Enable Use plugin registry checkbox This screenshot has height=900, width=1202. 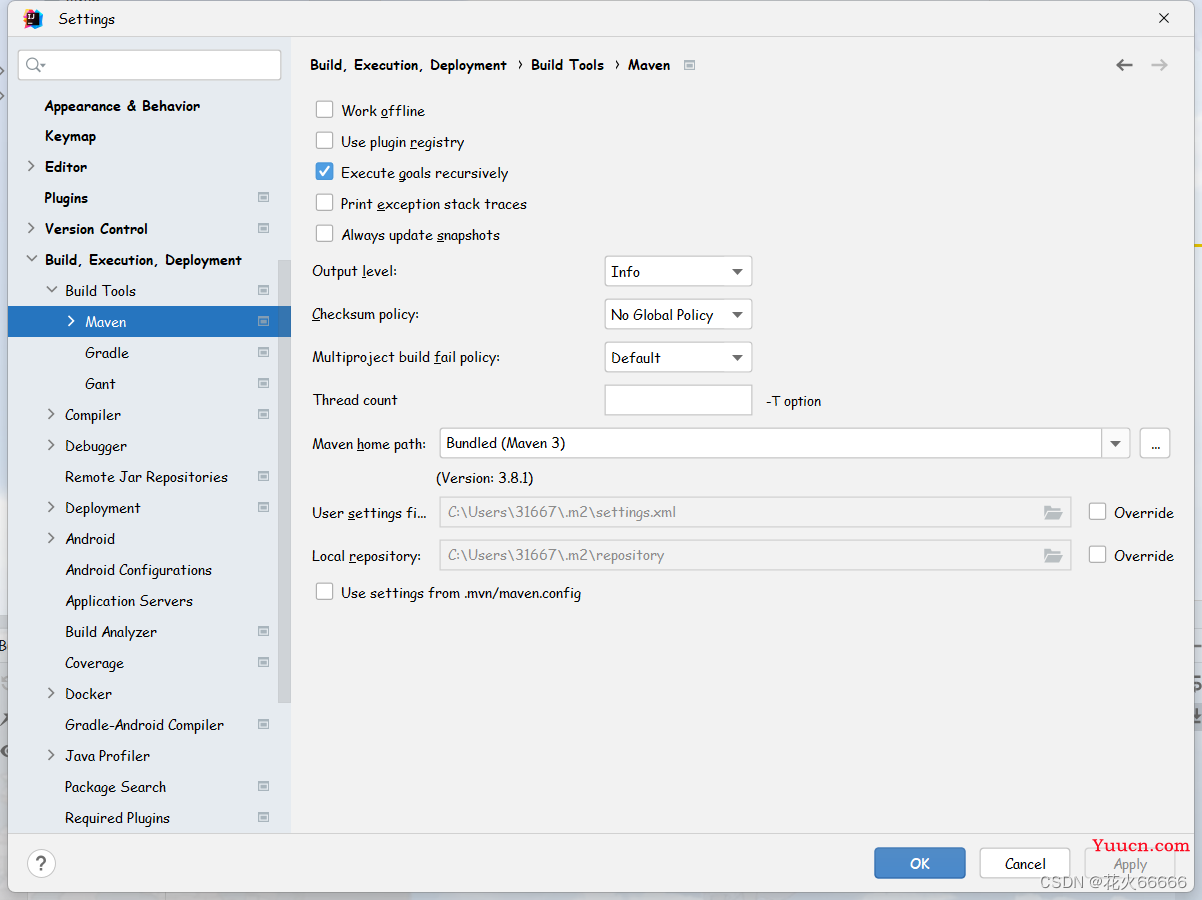(x=324, y=141)
